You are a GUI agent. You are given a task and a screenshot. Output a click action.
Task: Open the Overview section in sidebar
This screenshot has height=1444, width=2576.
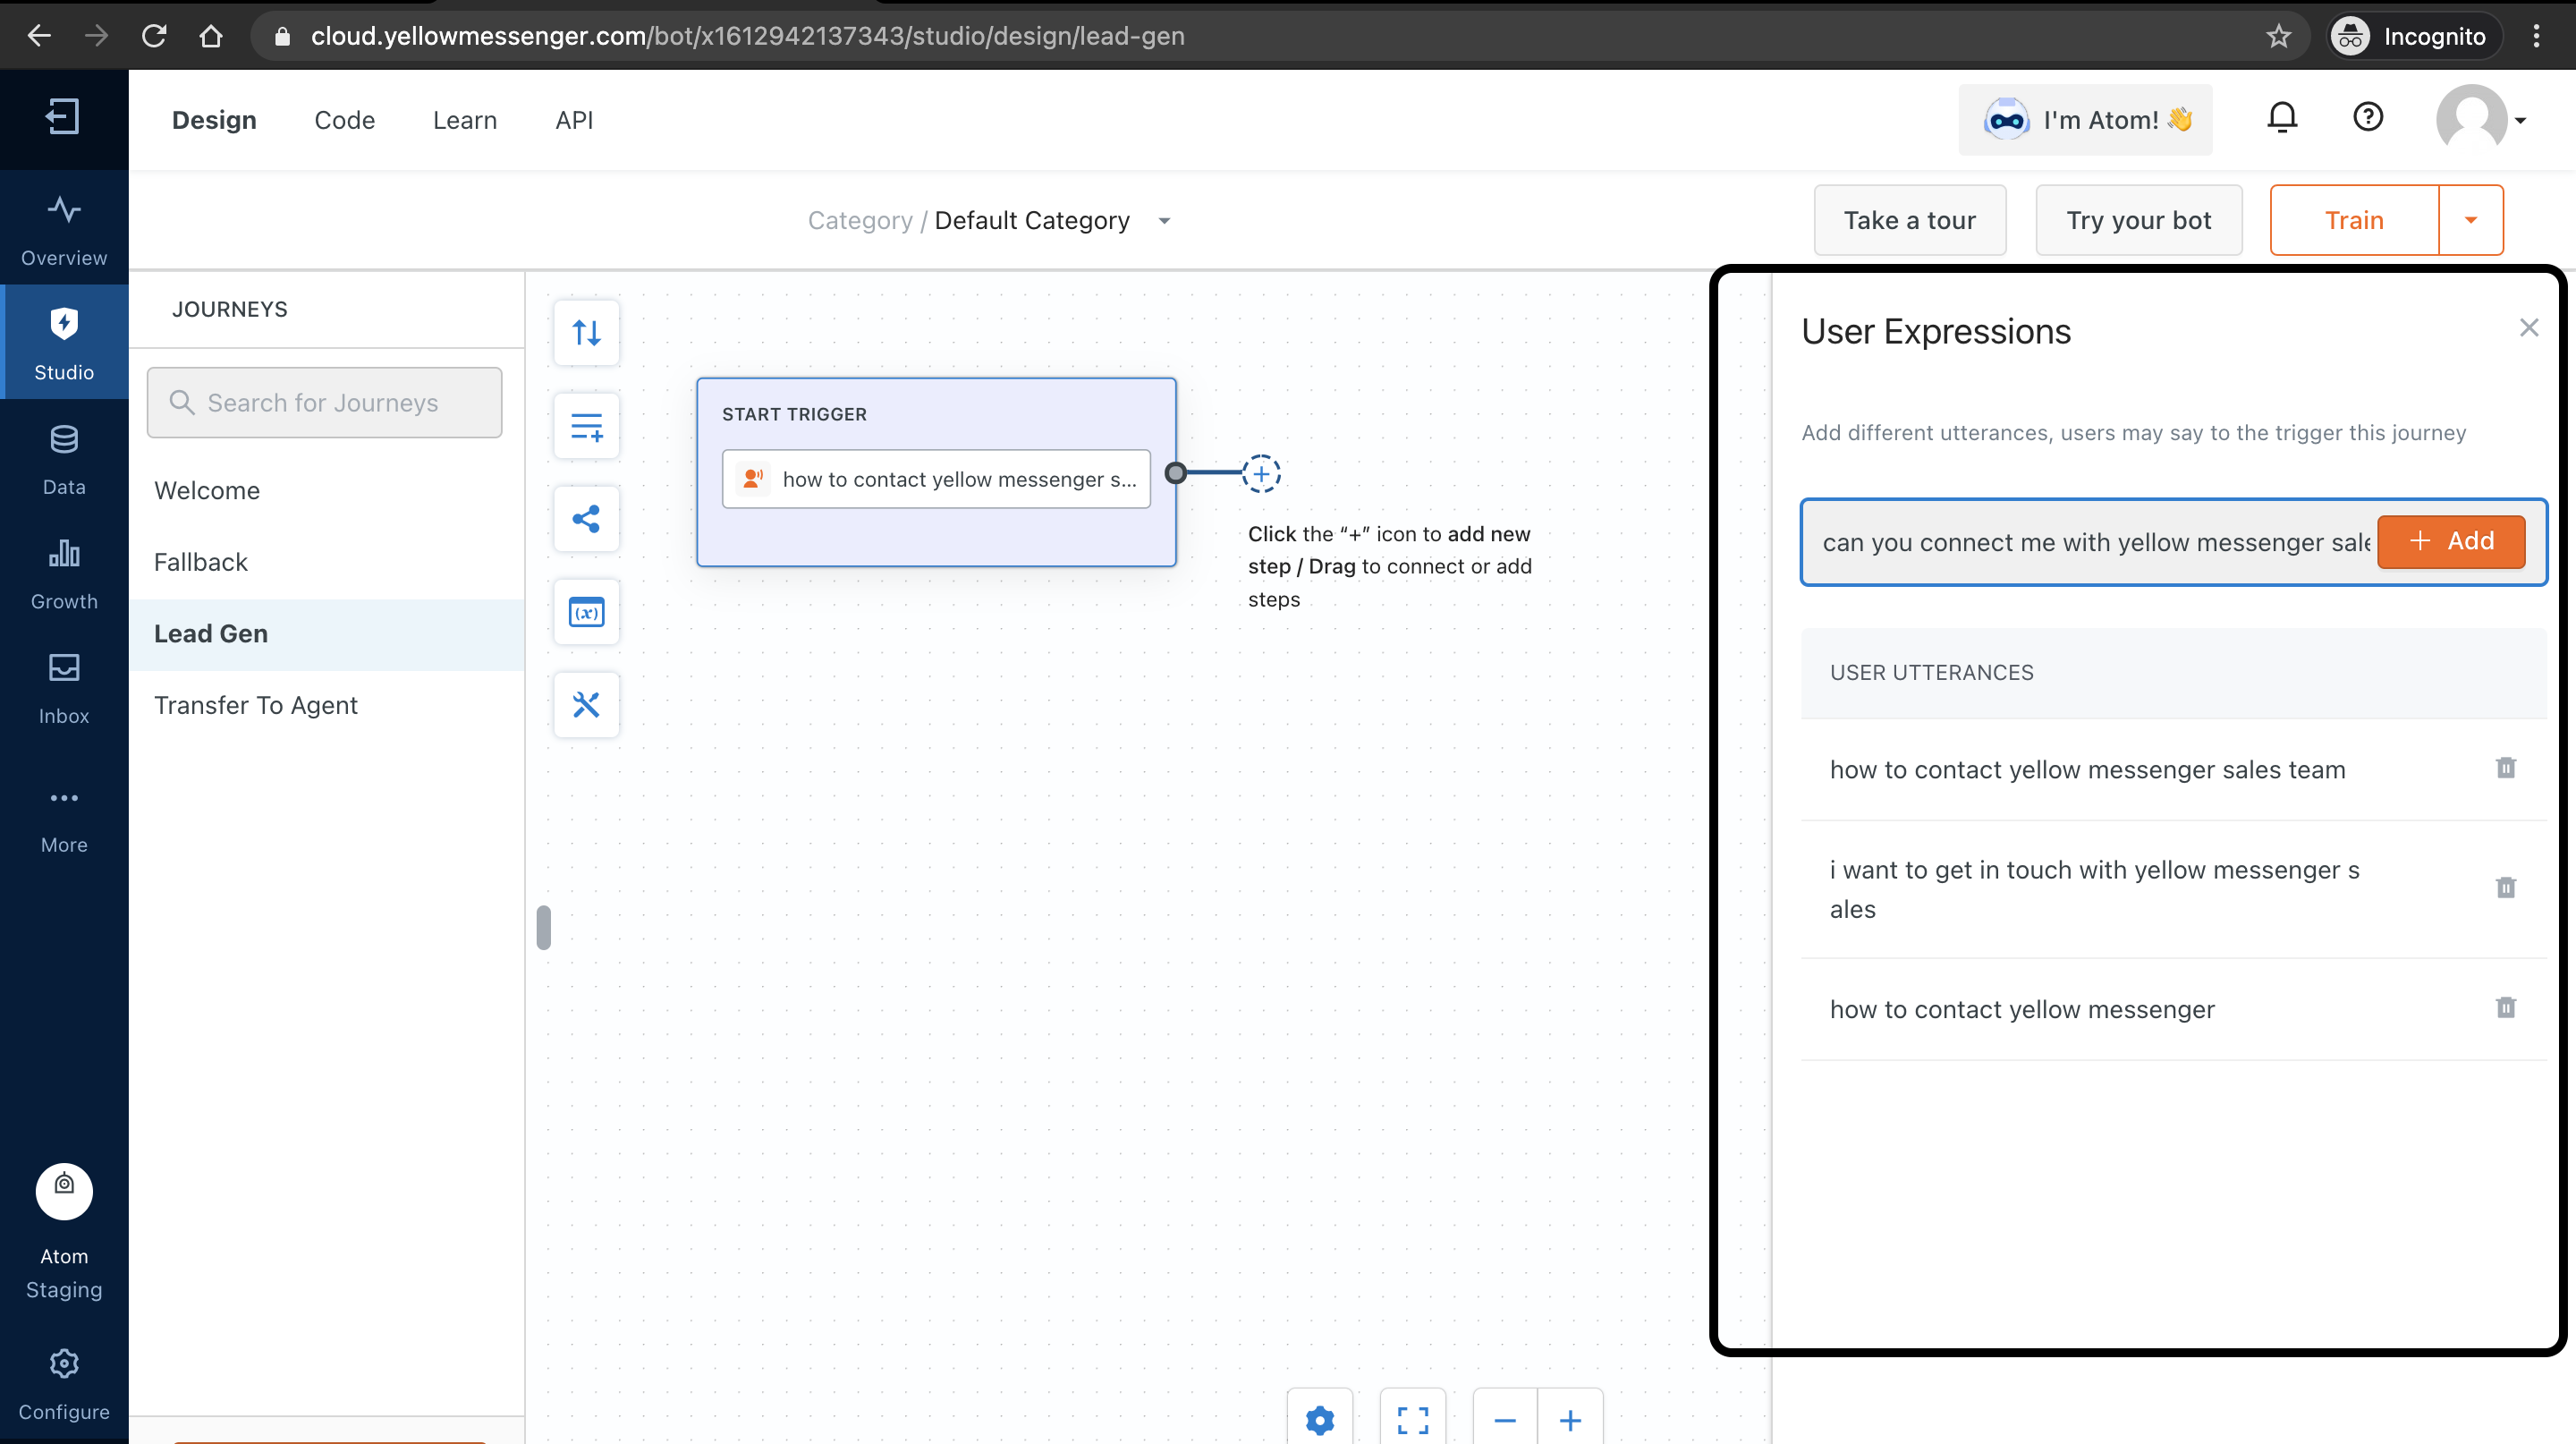(x=64, y=231)
